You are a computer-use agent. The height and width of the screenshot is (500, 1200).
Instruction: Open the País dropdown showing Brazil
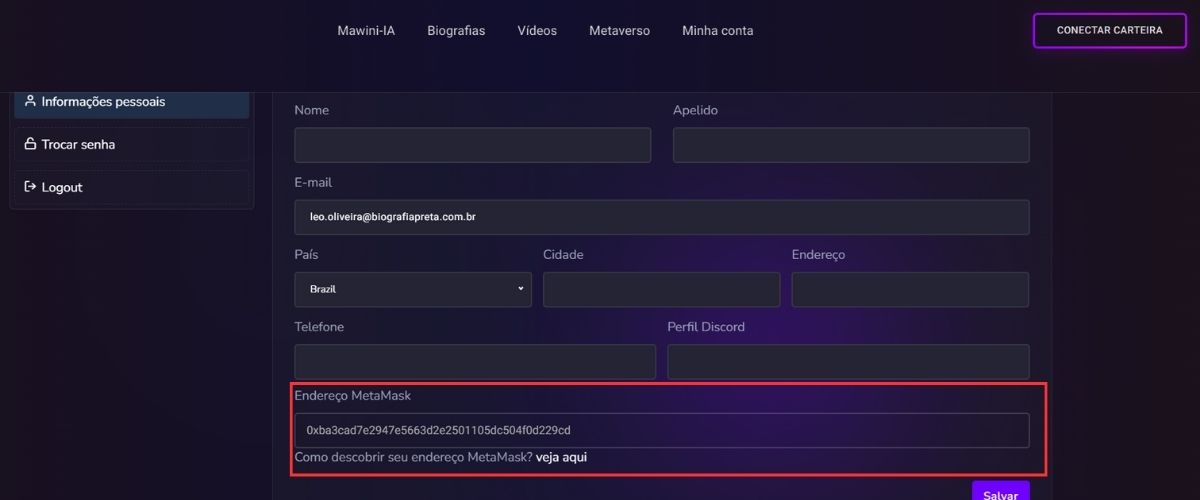click(413, 289)
